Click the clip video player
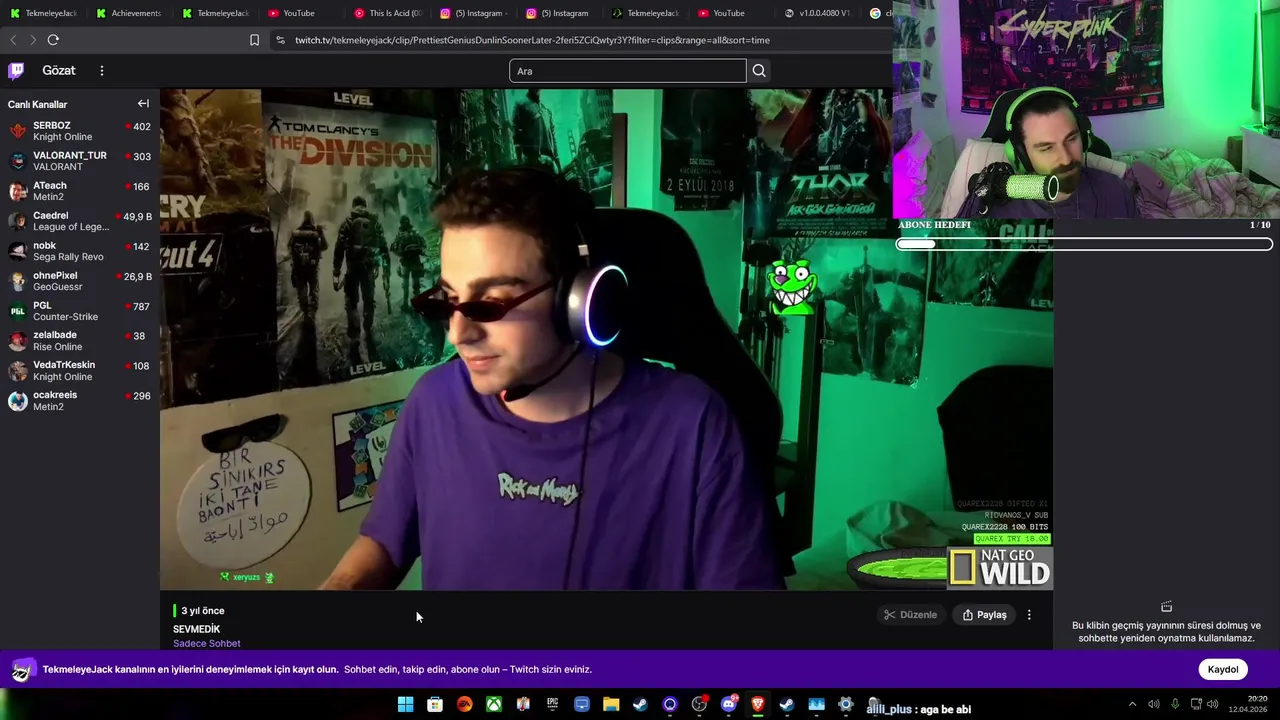The height and width of the screenshot is (720, 1280). 606,339
